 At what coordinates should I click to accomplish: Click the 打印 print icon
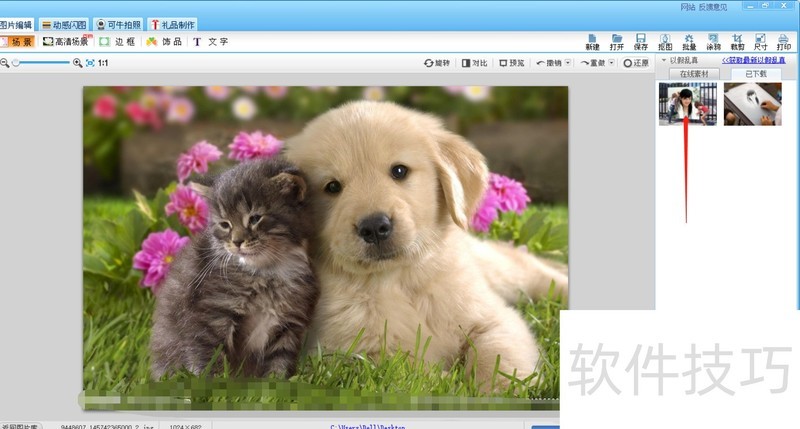(x=784, y=42)
